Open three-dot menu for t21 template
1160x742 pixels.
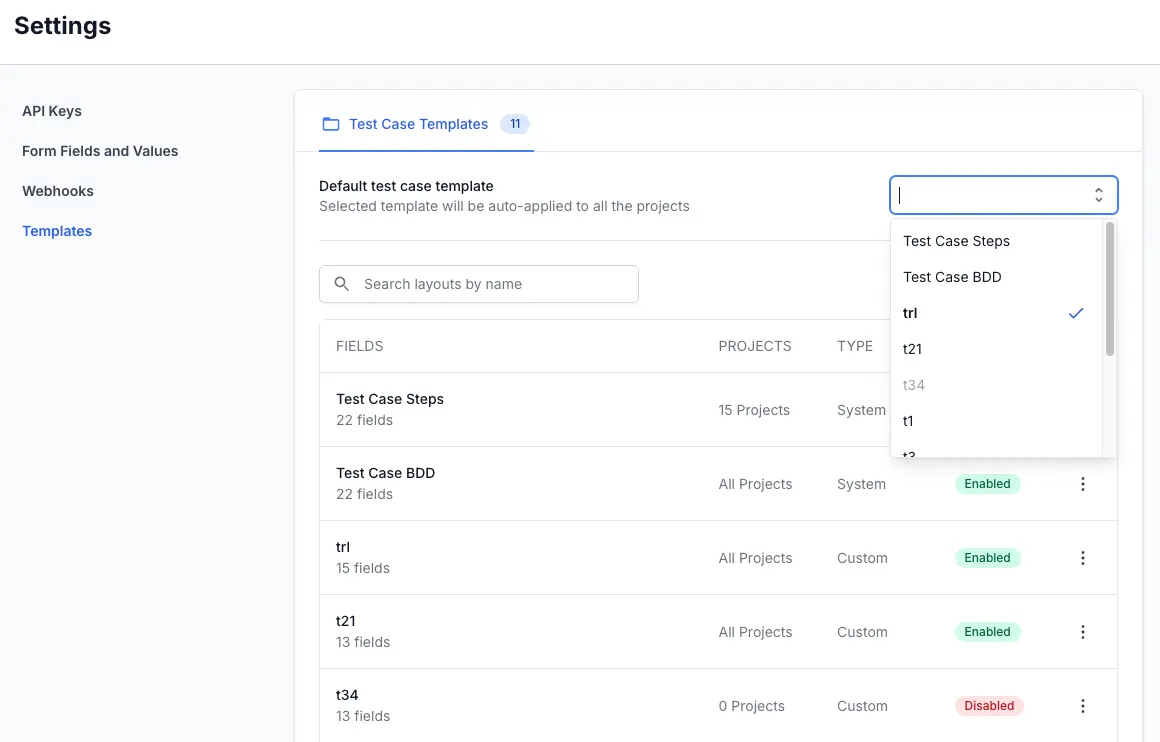coord(1082,632)
